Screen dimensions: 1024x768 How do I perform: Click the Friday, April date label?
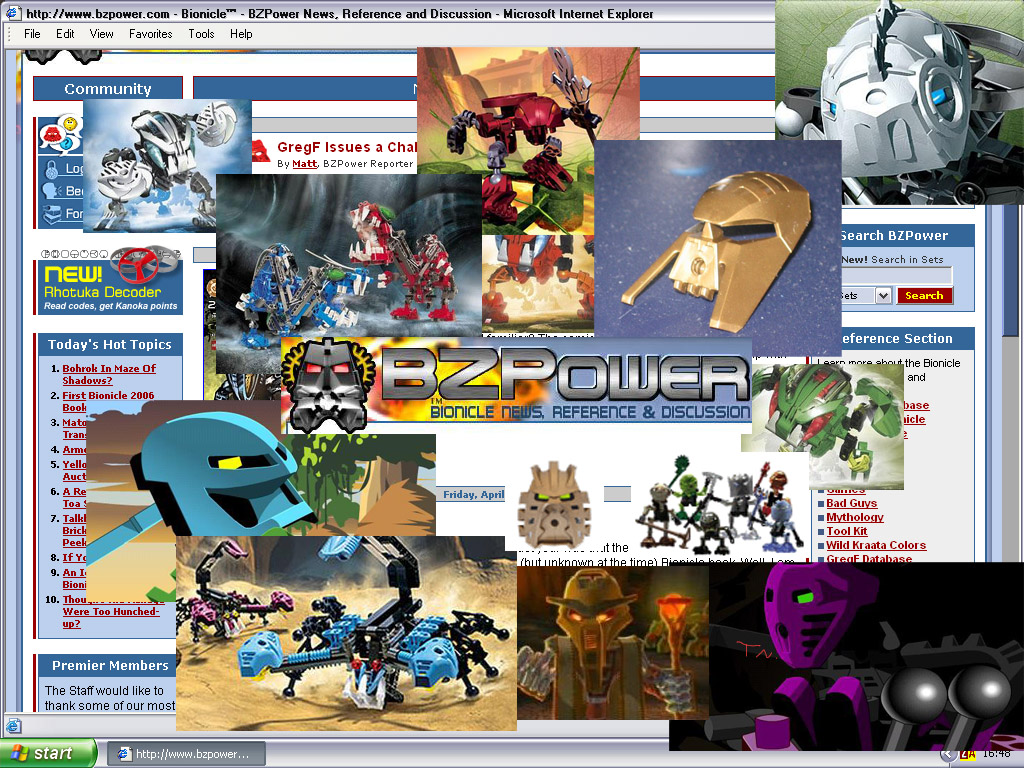(x=473, y=494)
